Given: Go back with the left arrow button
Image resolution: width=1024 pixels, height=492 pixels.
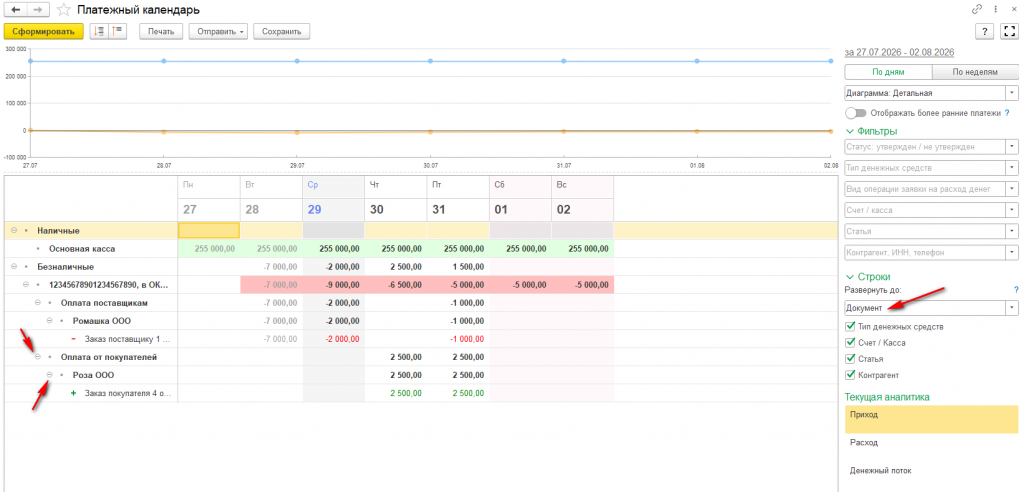Looking at the screenshot, I should click(x=16, y=9).
